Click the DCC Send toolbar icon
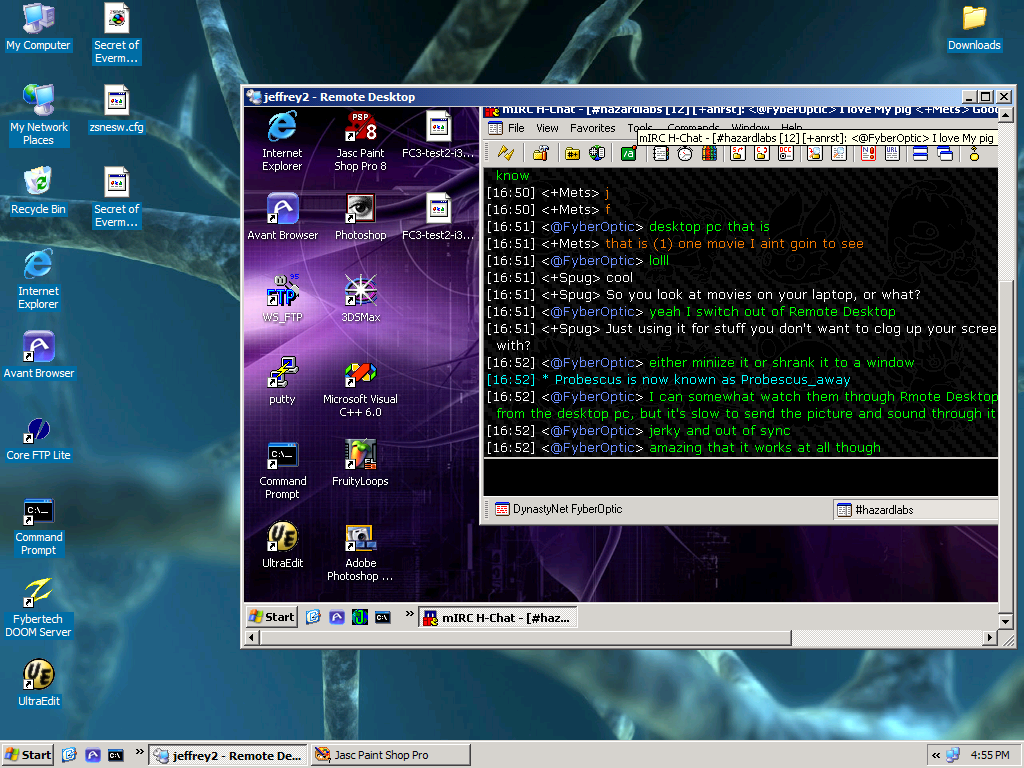 pos(738,153)
